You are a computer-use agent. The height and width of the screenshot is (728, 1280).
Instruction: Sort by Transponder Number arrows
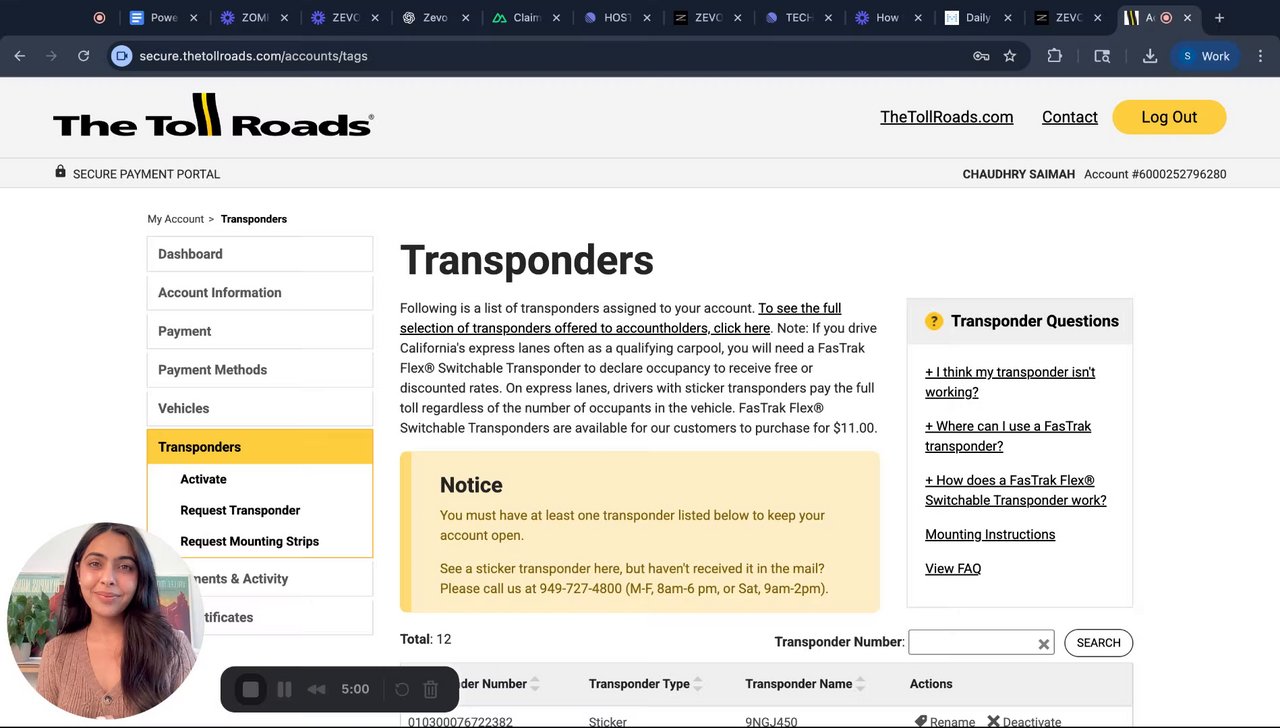(x=535, y=684)
